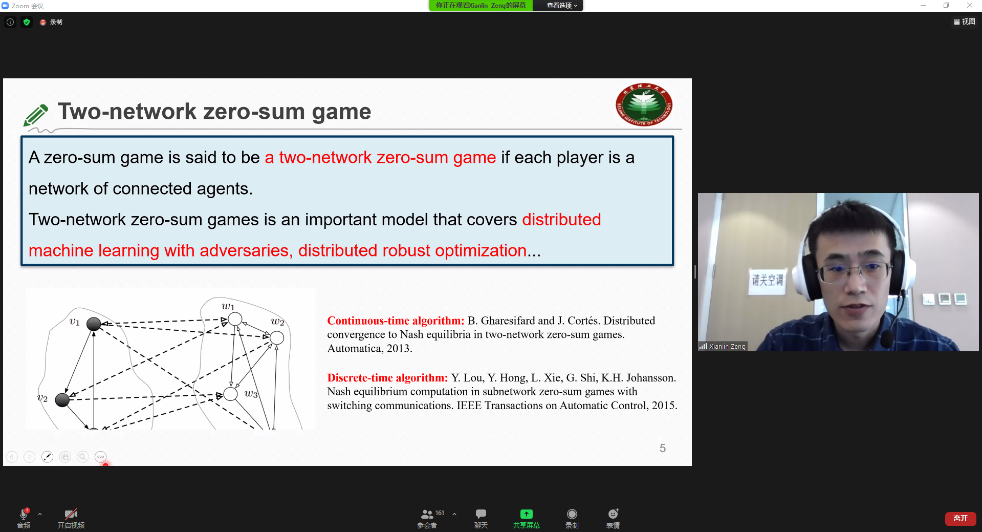Click the speaker's video thumbnail

837,271
